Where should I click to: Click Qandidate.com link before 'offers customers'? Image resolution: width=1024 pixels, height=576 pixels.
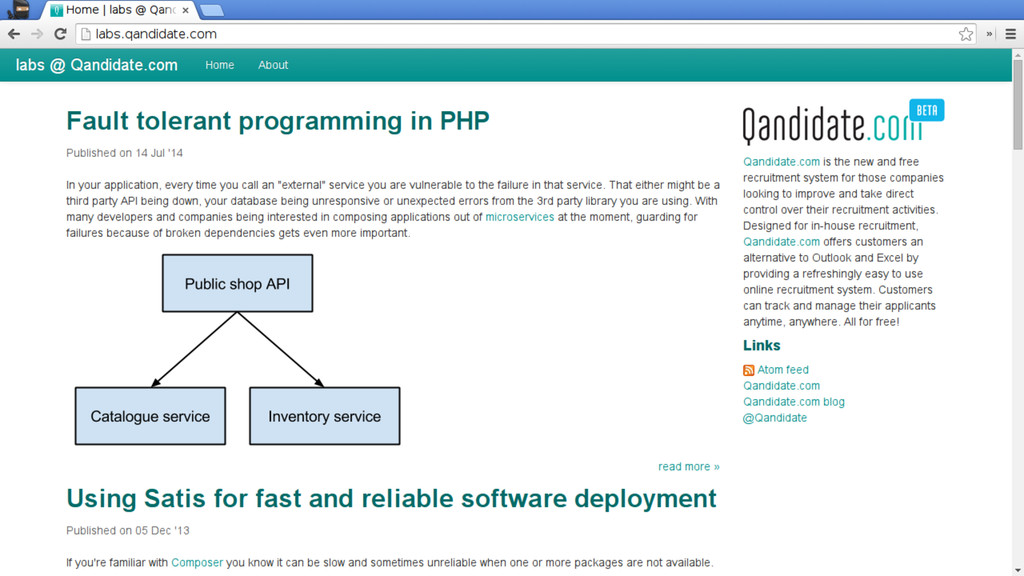tap(781, 242)
